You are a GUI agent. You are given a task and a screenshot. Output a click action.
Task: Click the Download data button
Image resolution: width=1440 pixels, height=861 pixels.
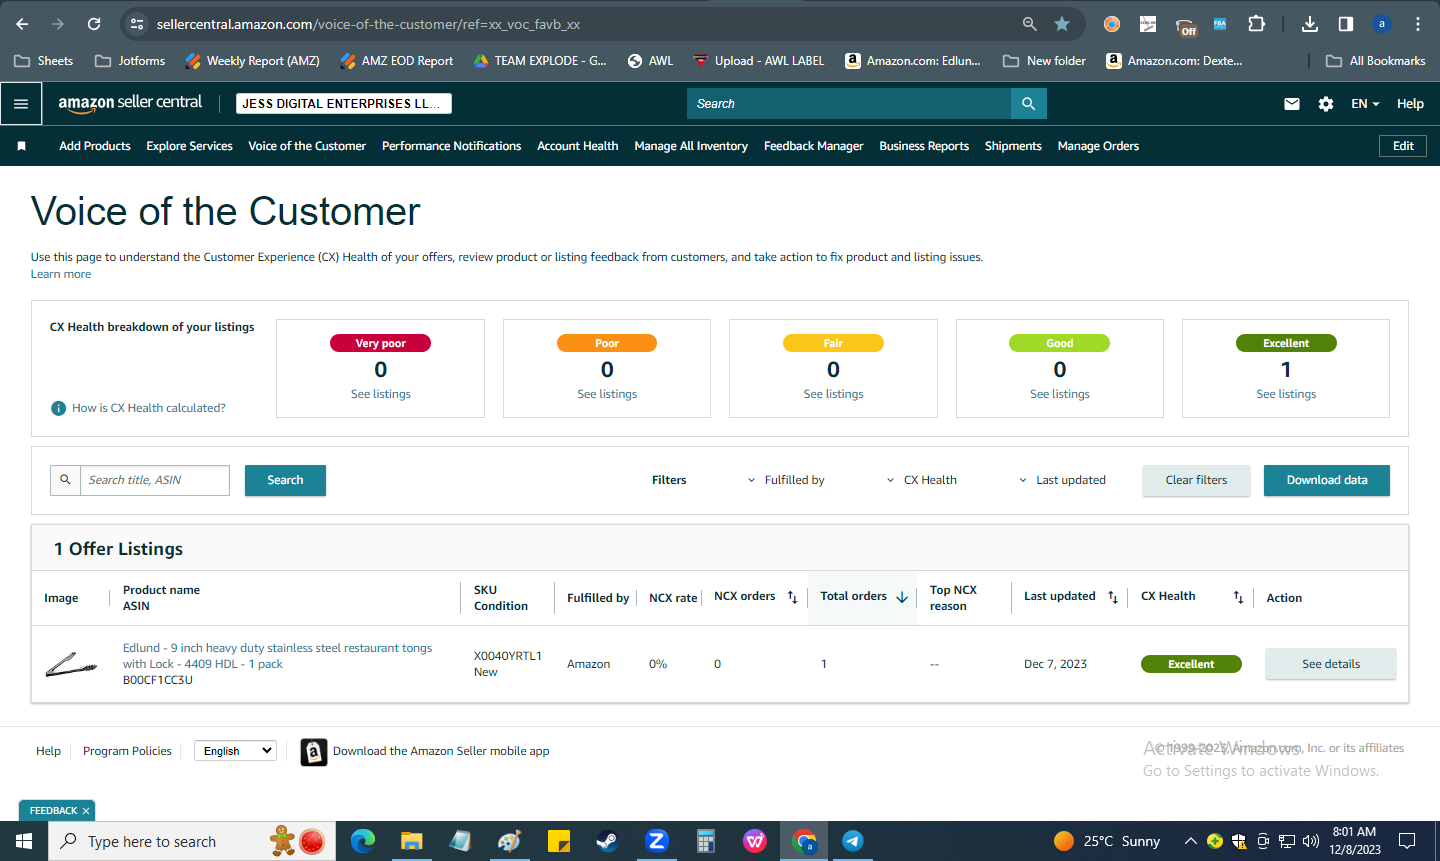click(1327, 480)
